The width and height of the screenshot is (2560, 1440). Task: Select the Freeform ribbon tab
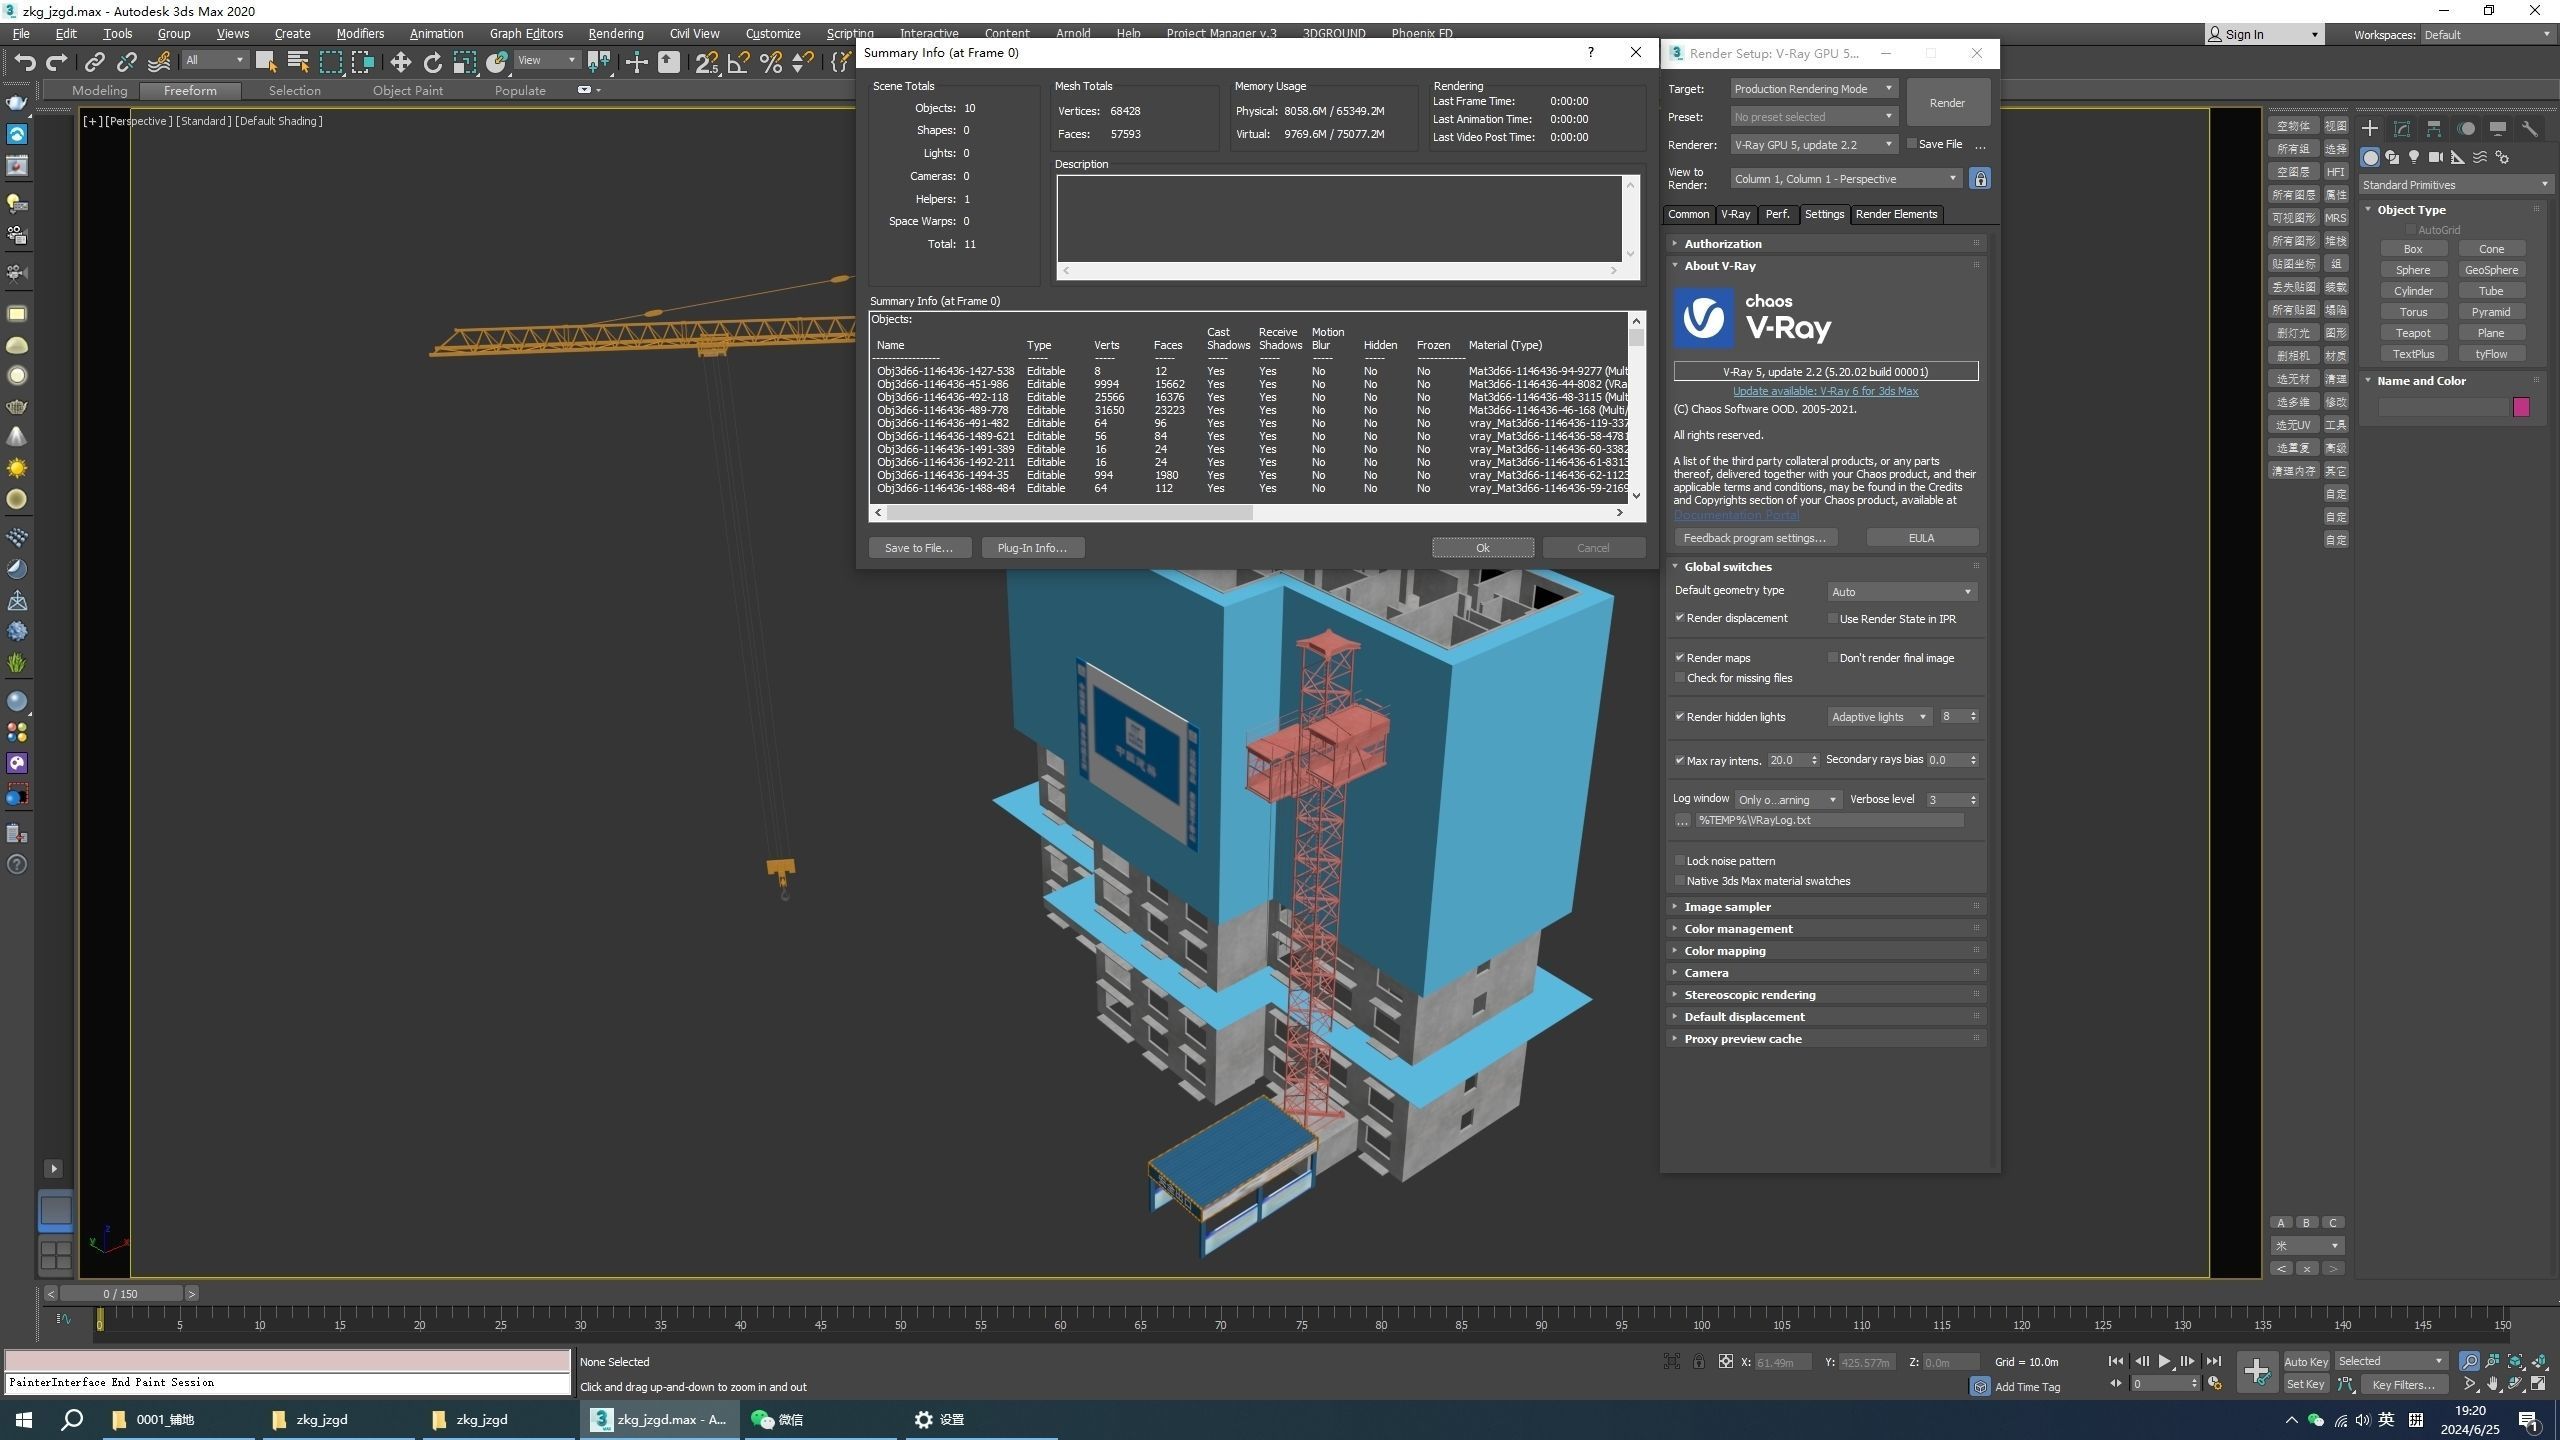[x=189, y=90]
